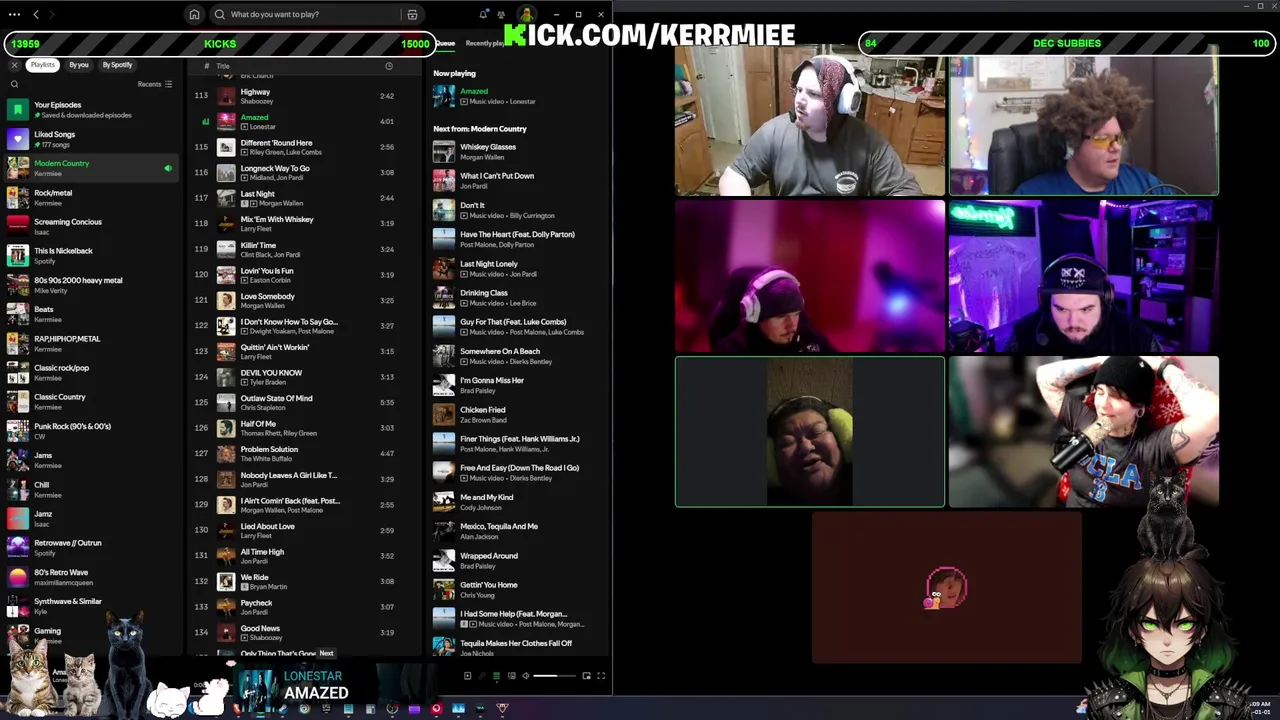Image resolution: width=1280 pixels, height=720 pixels.
Task: Click the Title column header
Action: click(223, 66)
